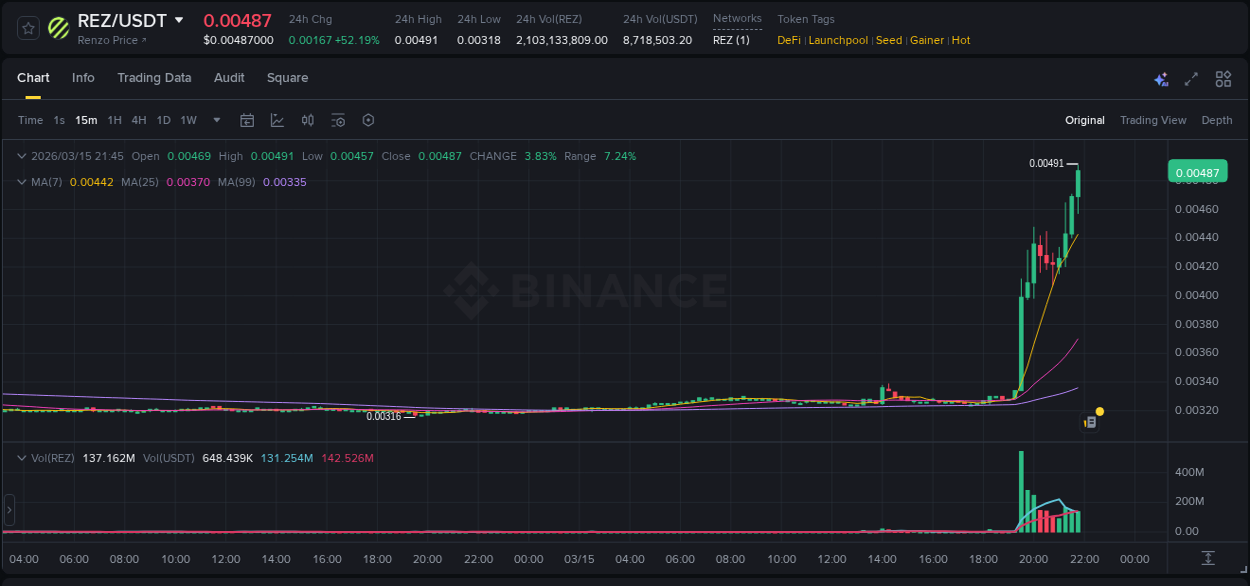The width and height of the screenshot is (1250, 586).
Task: Click the Launchpool token tag
Action: (838, 40)
